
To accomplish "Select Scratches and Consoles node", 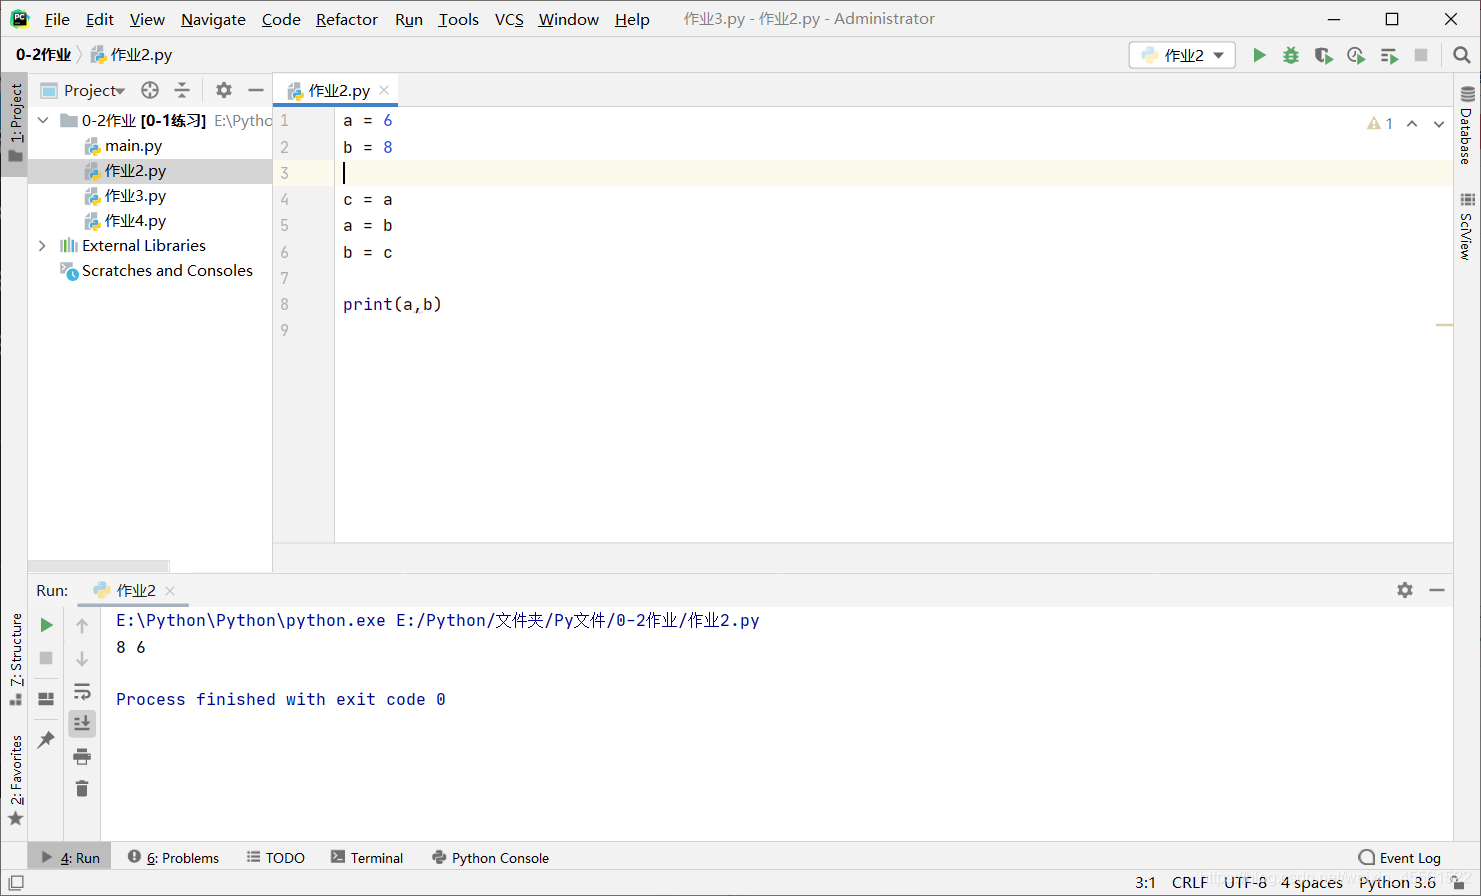I will pyautogui.click(x=167, y=271).
